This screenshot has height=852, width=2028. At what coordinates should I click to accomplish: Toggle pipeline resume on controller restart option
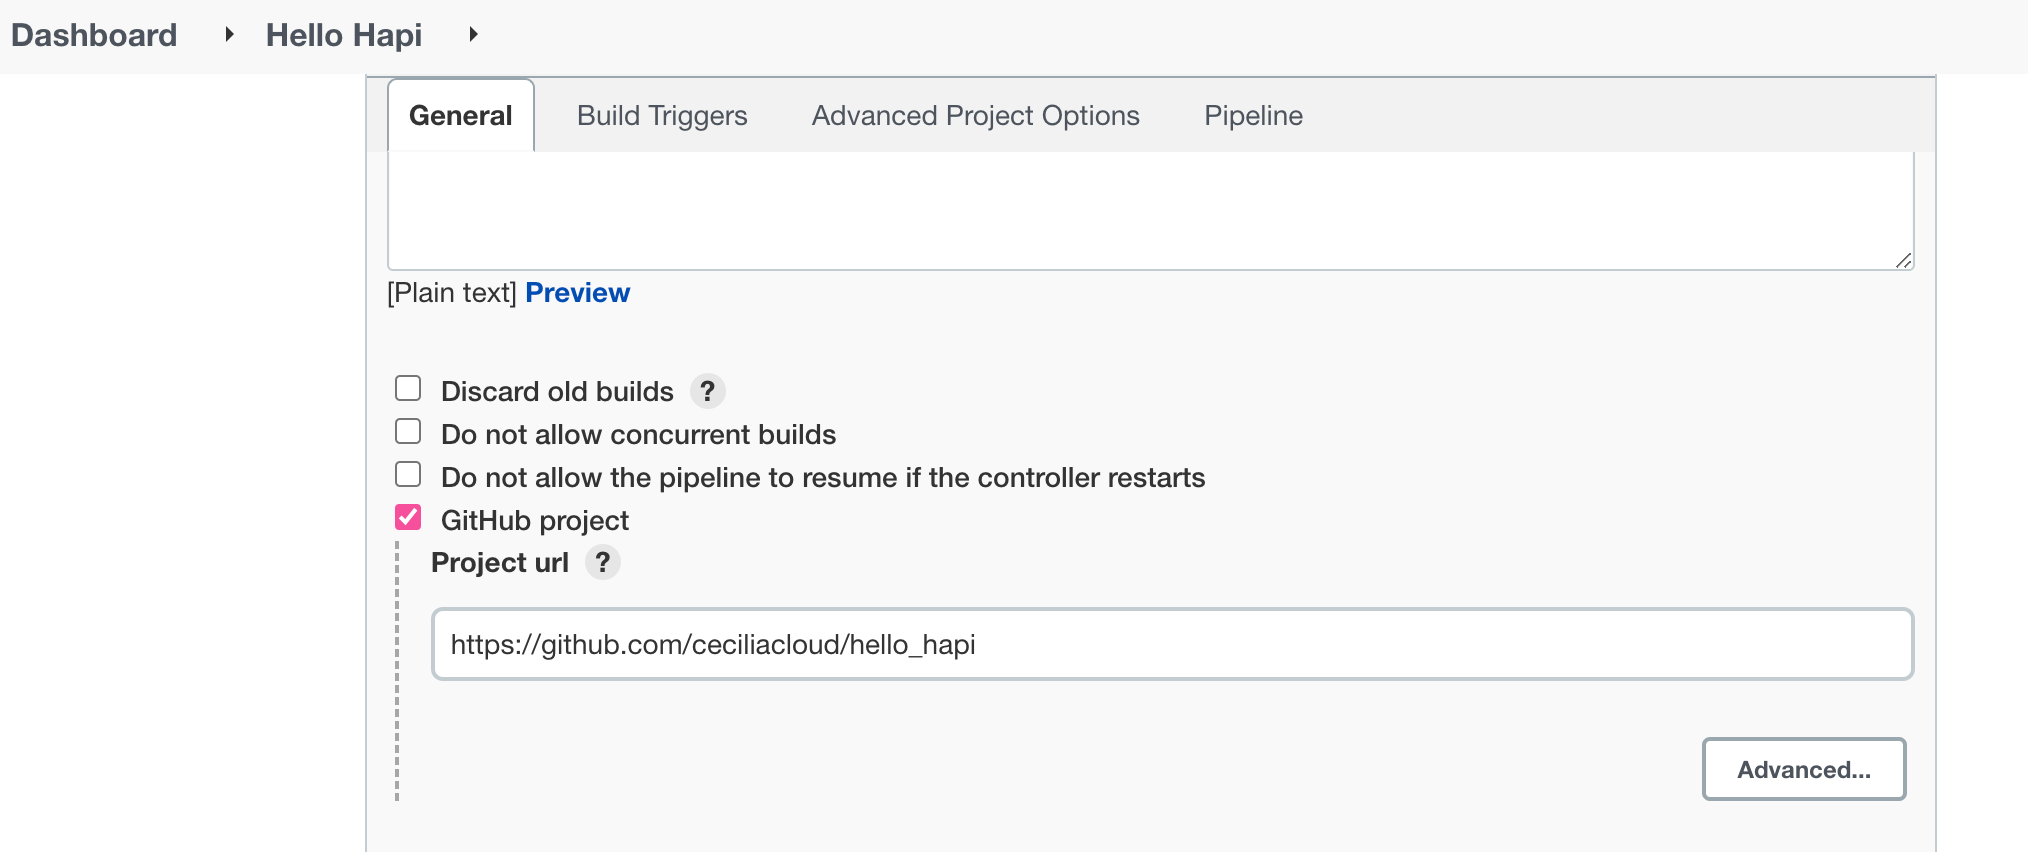(x=408, y=474)
